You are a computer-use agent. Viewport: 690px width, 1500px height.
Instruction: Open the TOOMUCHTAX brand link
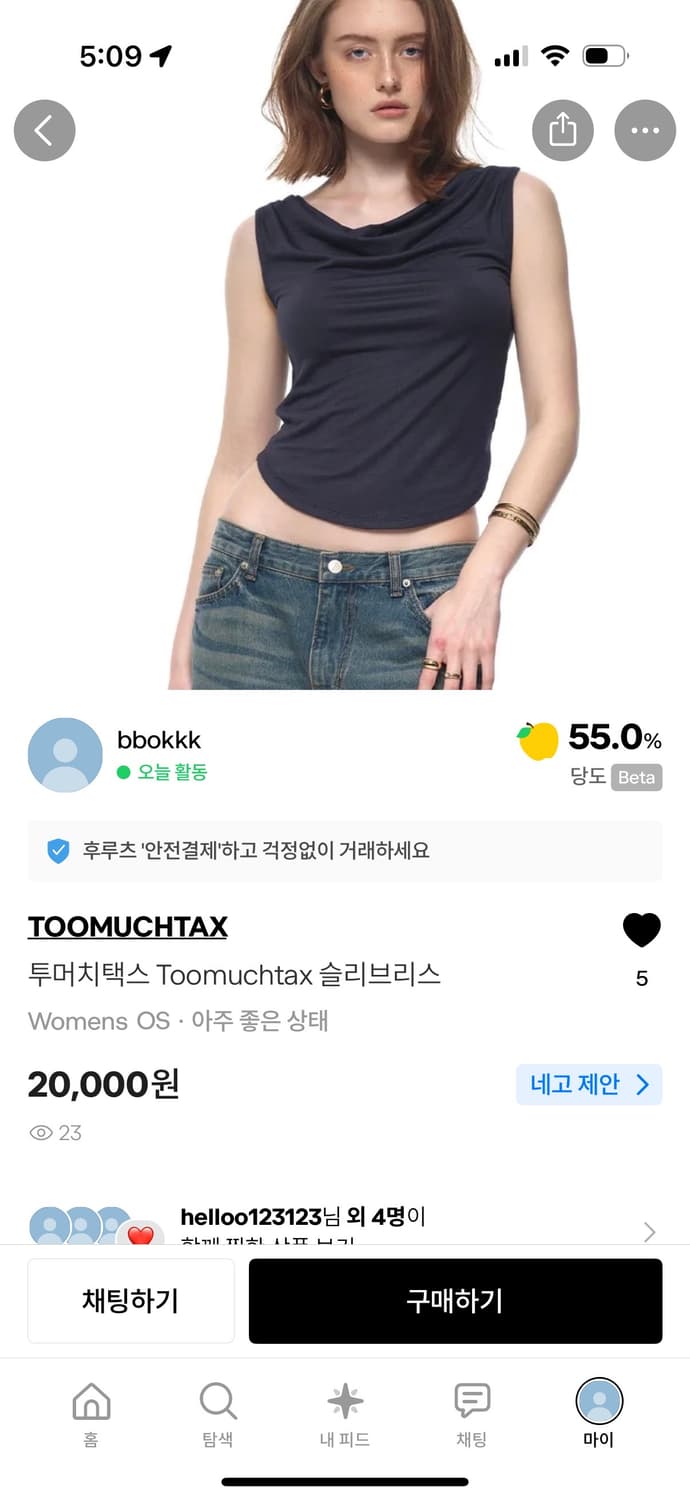[x=127, y=926]
